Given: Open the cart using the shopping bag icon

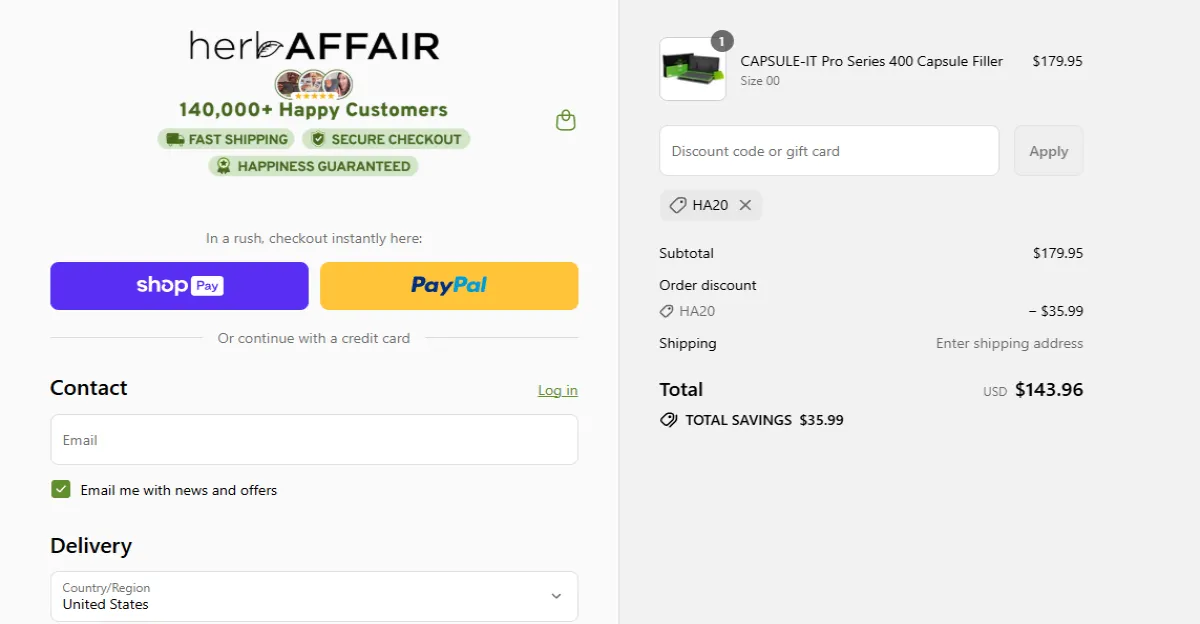Looking at the screenshot, I should coord(565,119).
